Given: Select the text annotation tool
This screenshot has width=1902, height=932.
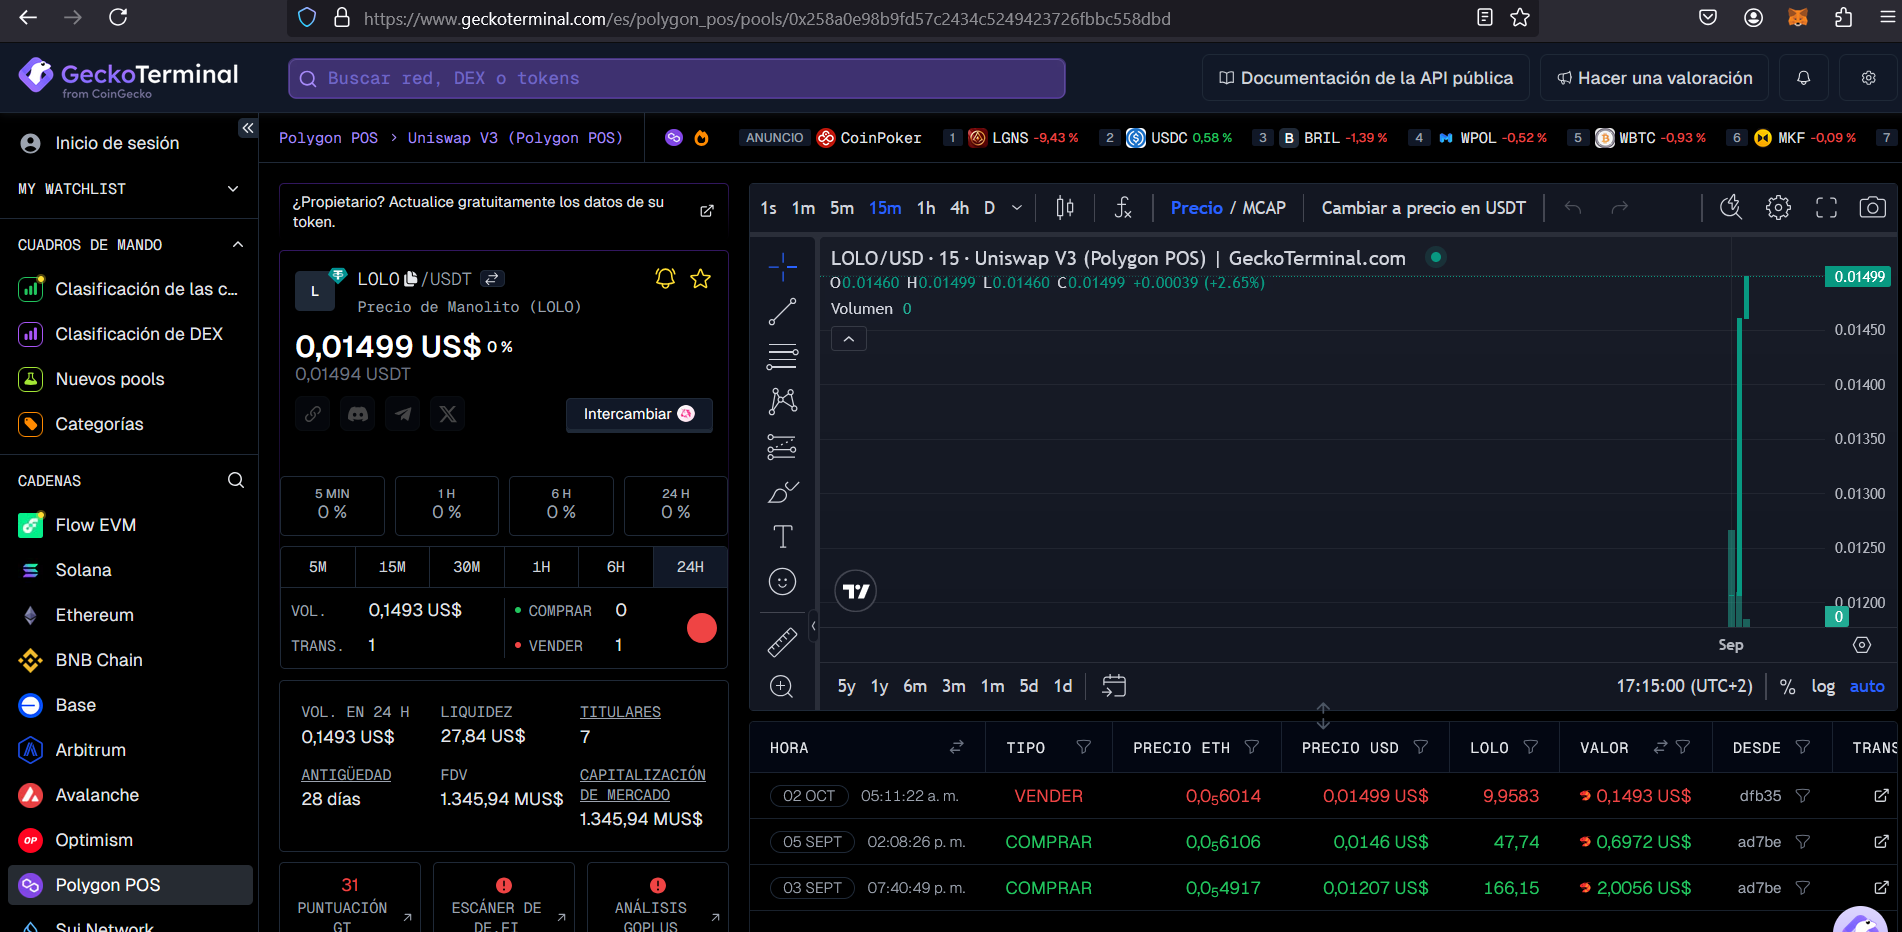Looking at the screenshot, I should point(782,537).
